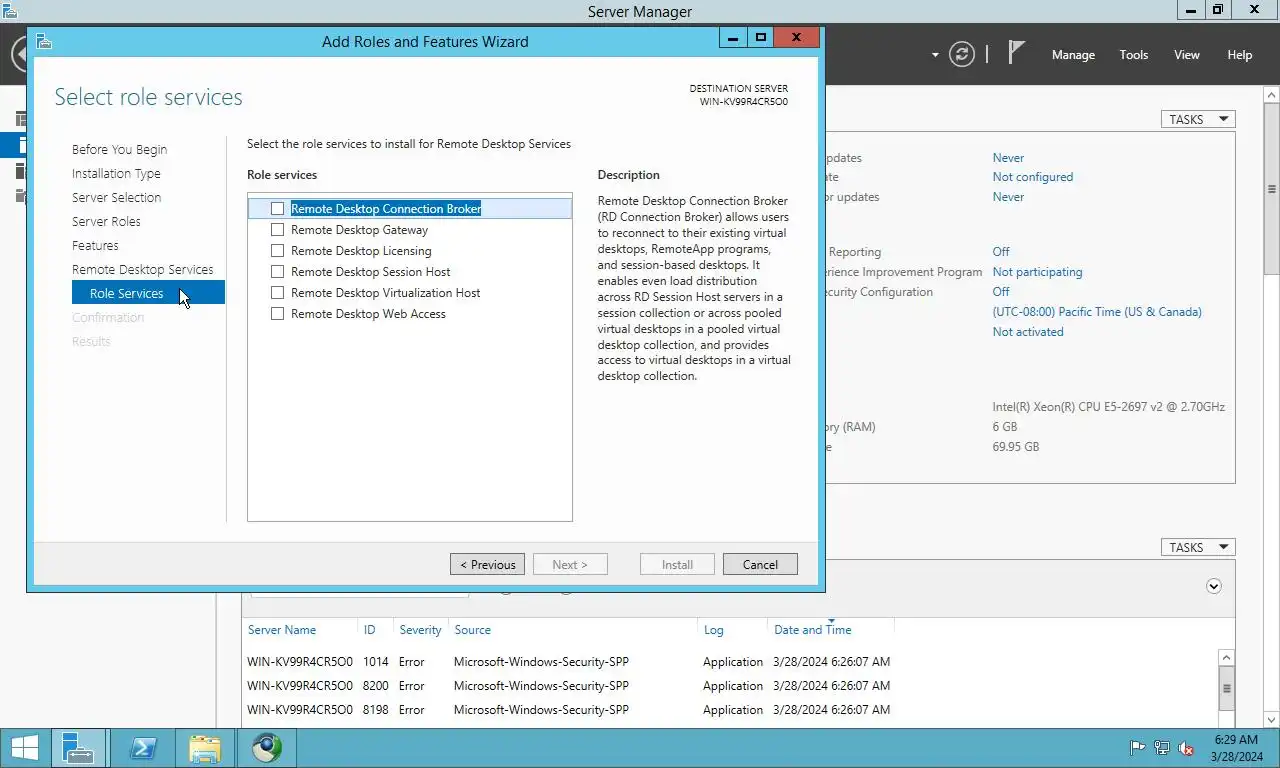Sort events by ID column
The width and height of the screenshot is (1280, 768).
pyautogui.click(x=369, y=630)
